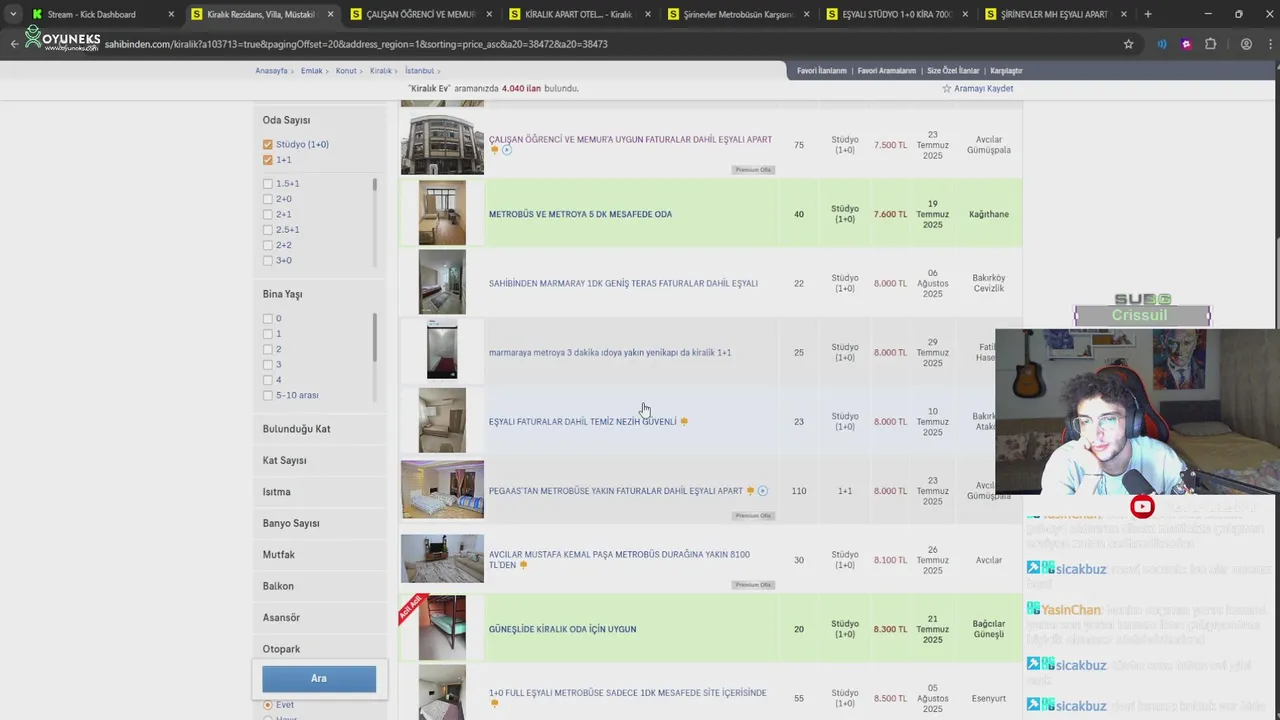Open the tab search dropdown arrow
The image size is (1280, 720).
(12, 14)
